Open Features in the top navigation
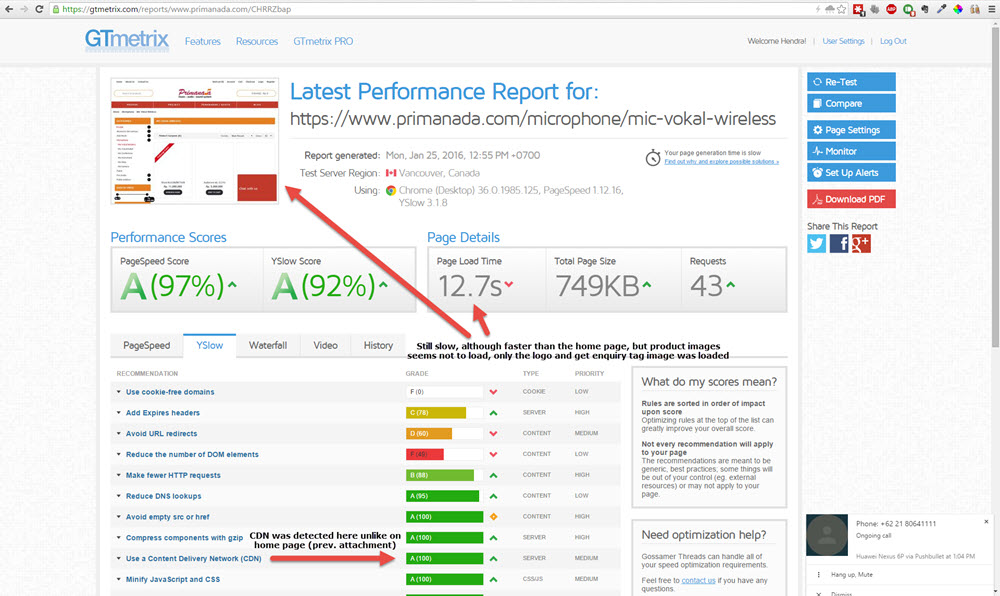 [x=203, y=41]
